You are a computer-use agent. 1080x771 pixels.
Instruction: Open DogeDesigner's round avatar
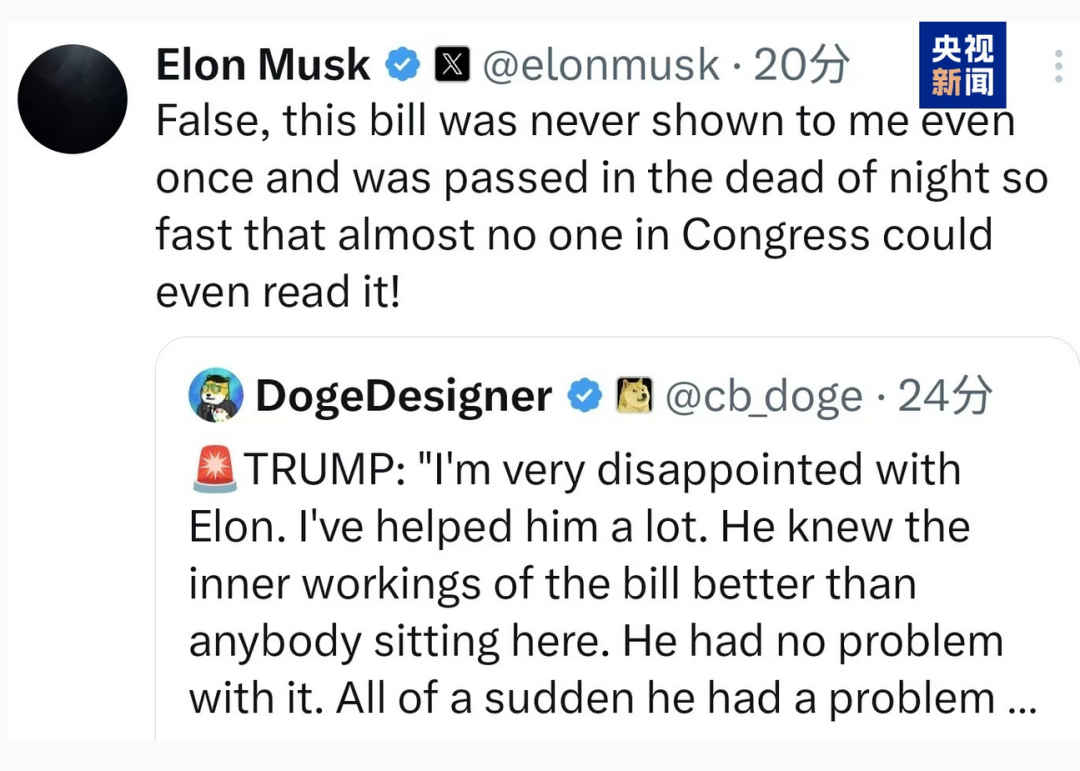216,395
